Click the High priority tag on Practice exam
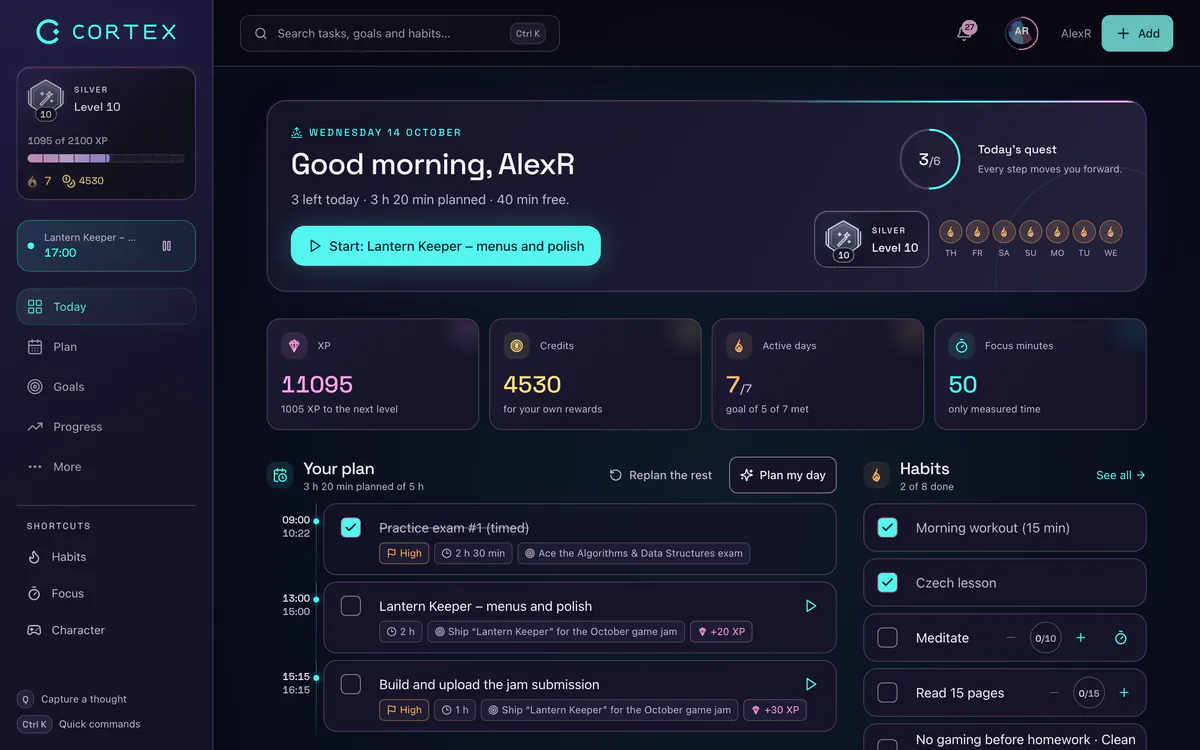This screenshot has height=750, width=1200. (404, 553)
